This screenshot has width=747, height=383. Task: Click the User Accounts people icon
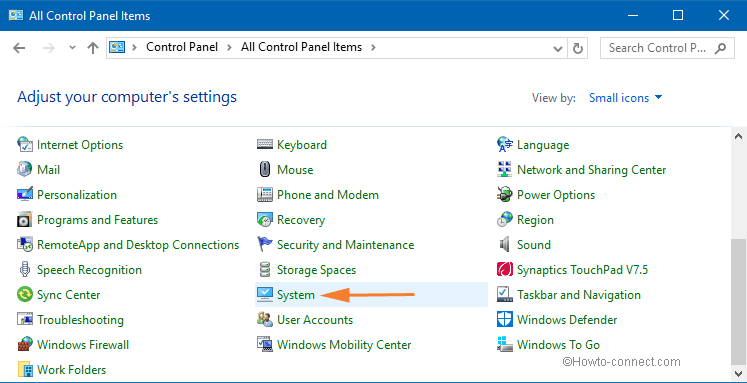pos(264,320)
